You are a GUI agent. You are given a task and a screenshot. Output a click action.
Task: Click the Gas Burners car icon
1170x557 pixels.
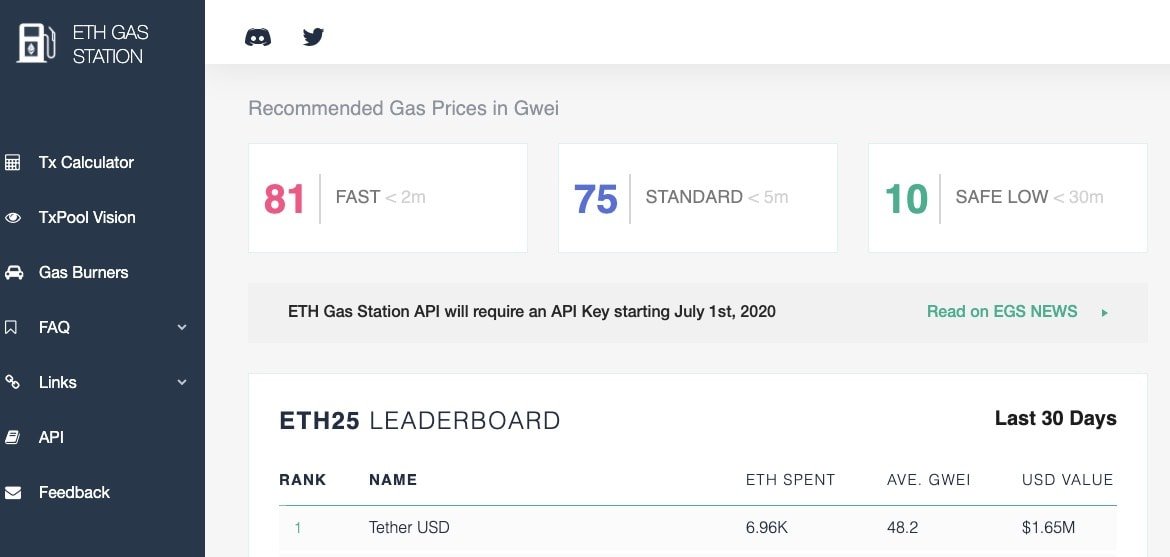point(13,273)
